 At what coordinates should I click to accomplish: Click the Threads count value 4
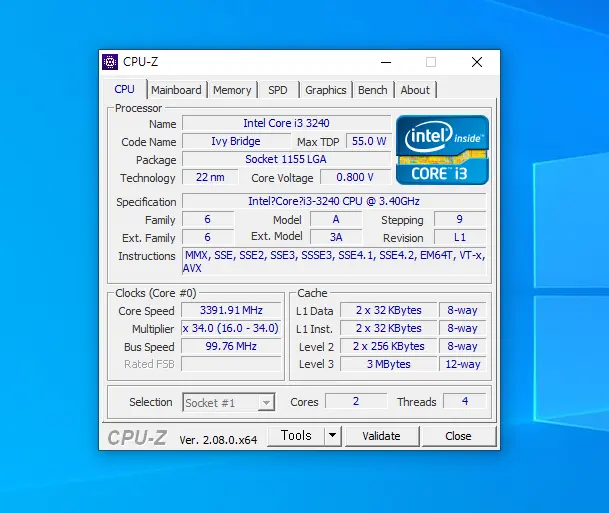coord(465,401)
